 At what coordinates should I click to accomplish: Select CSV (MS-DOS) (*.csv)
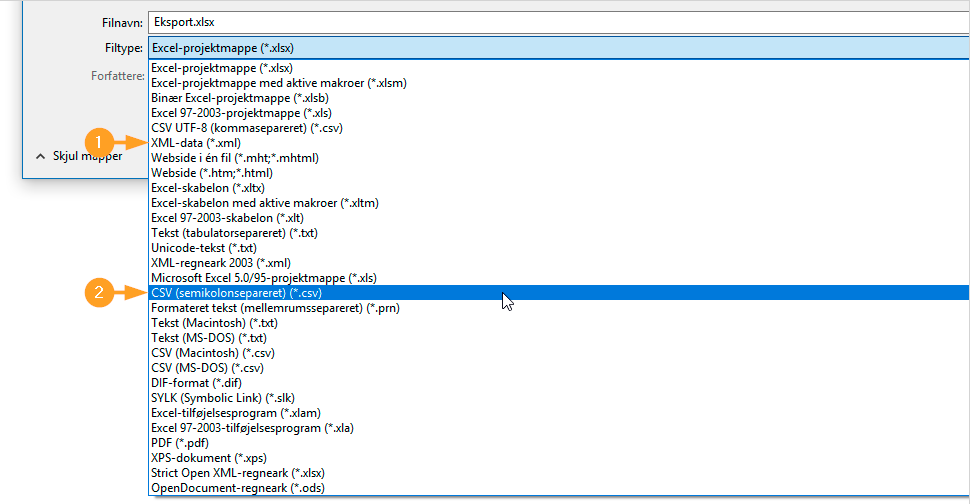coord(559,368)
